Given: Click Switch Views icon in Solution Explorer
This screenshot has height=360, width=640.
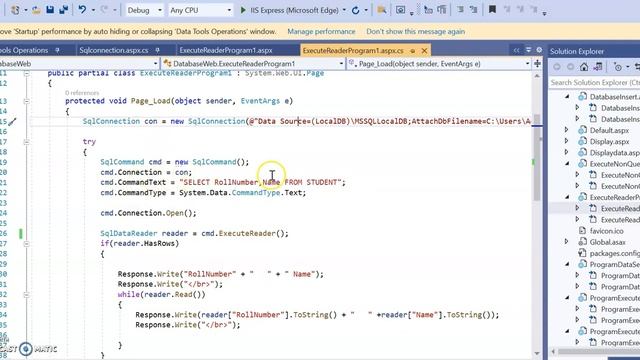Looking at the screenshot, I should pyautogui.click(x=598, y=67).
